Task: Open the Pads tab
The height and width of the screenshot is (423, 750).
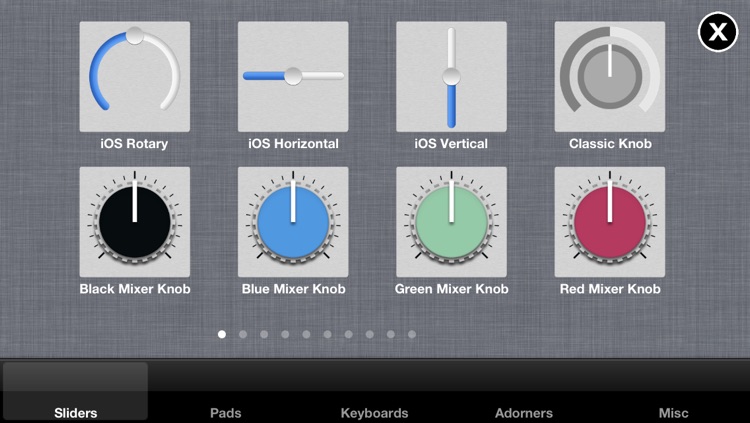Action: [225, 392]
